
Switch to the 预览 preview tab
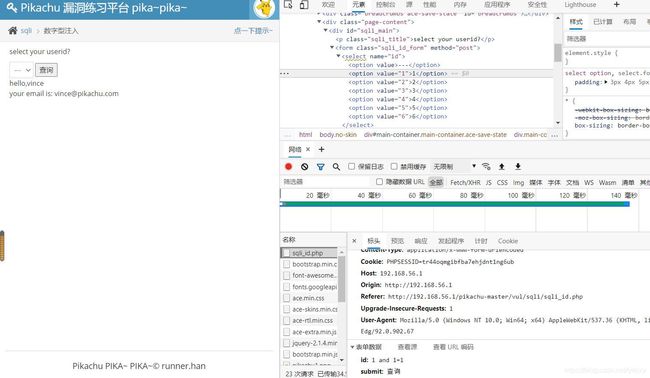click(397, 241)
